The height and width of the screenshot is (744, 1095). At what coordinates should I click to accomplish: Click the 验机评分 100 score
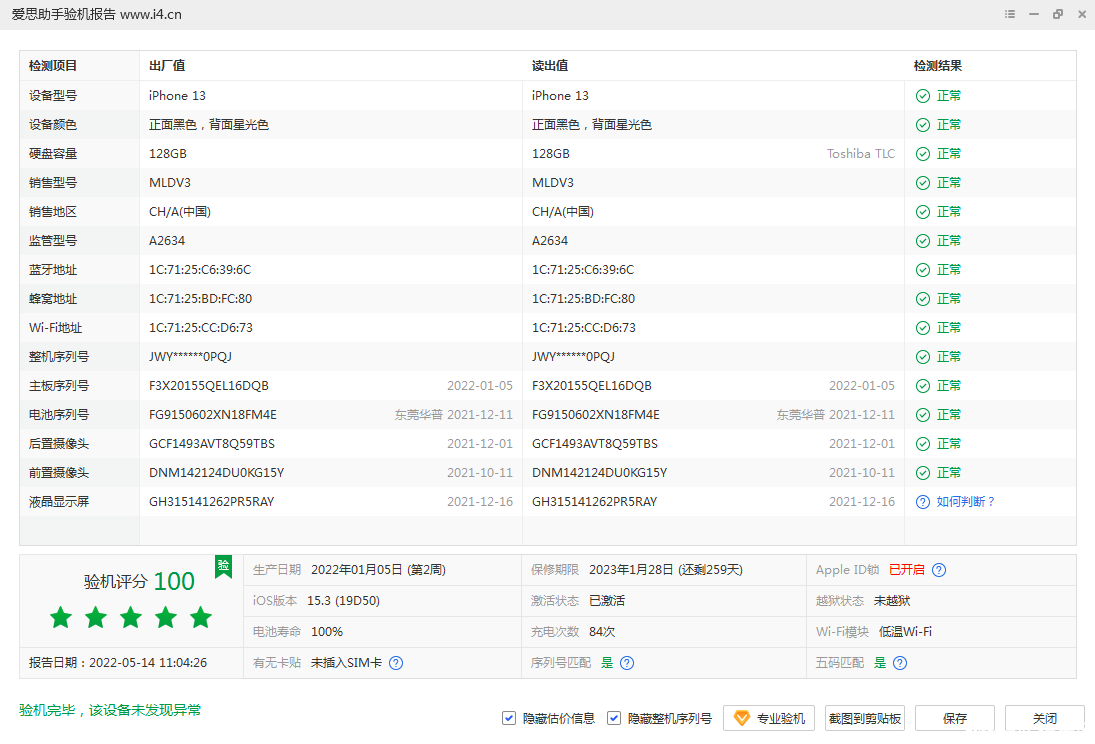(139, 581)
